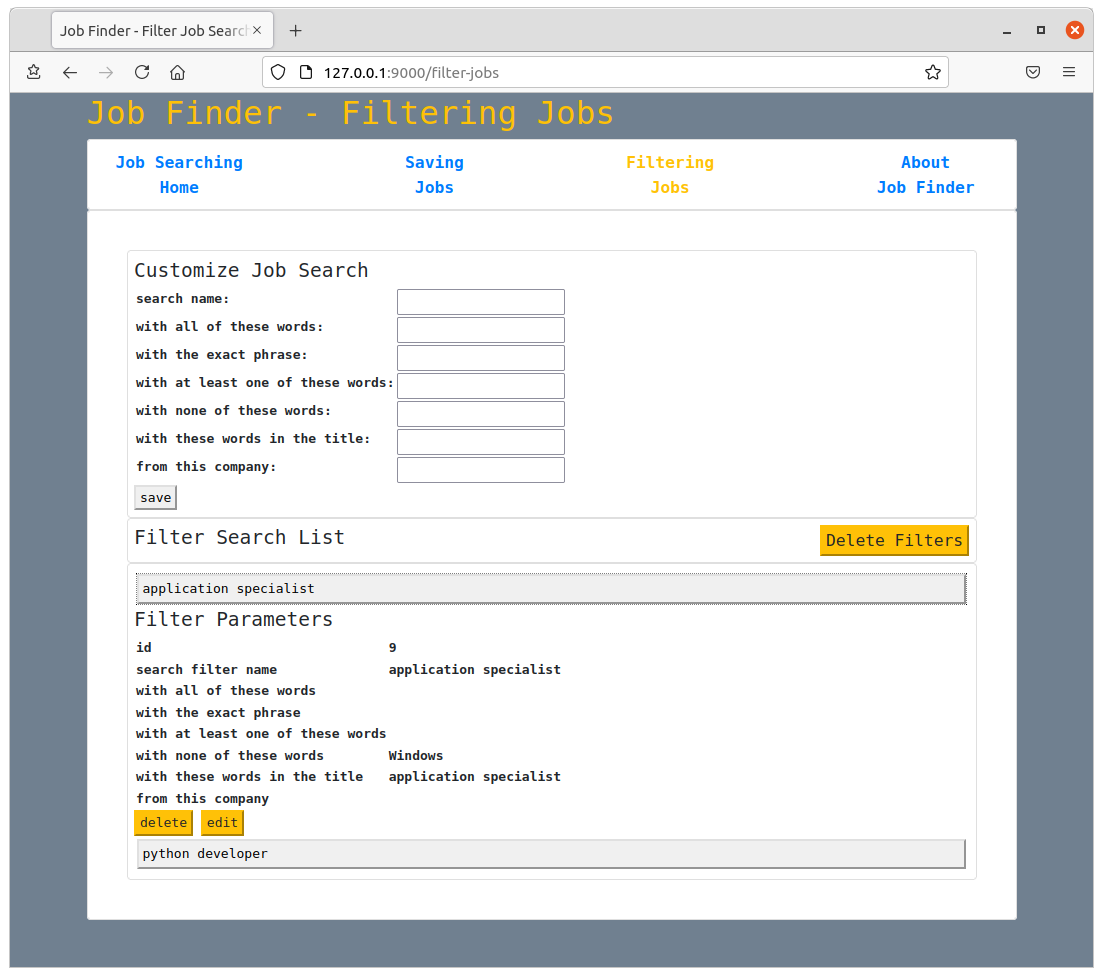Screen dimensions: 1103x977
Task: Click the back arrow in the browser toolbar
Action: click(x=70, y=72)
